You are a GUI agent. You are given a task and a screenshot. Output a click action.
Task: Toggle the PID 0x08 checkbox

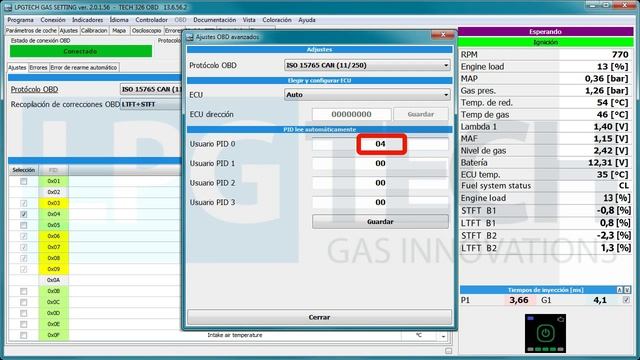coord(24,258)
